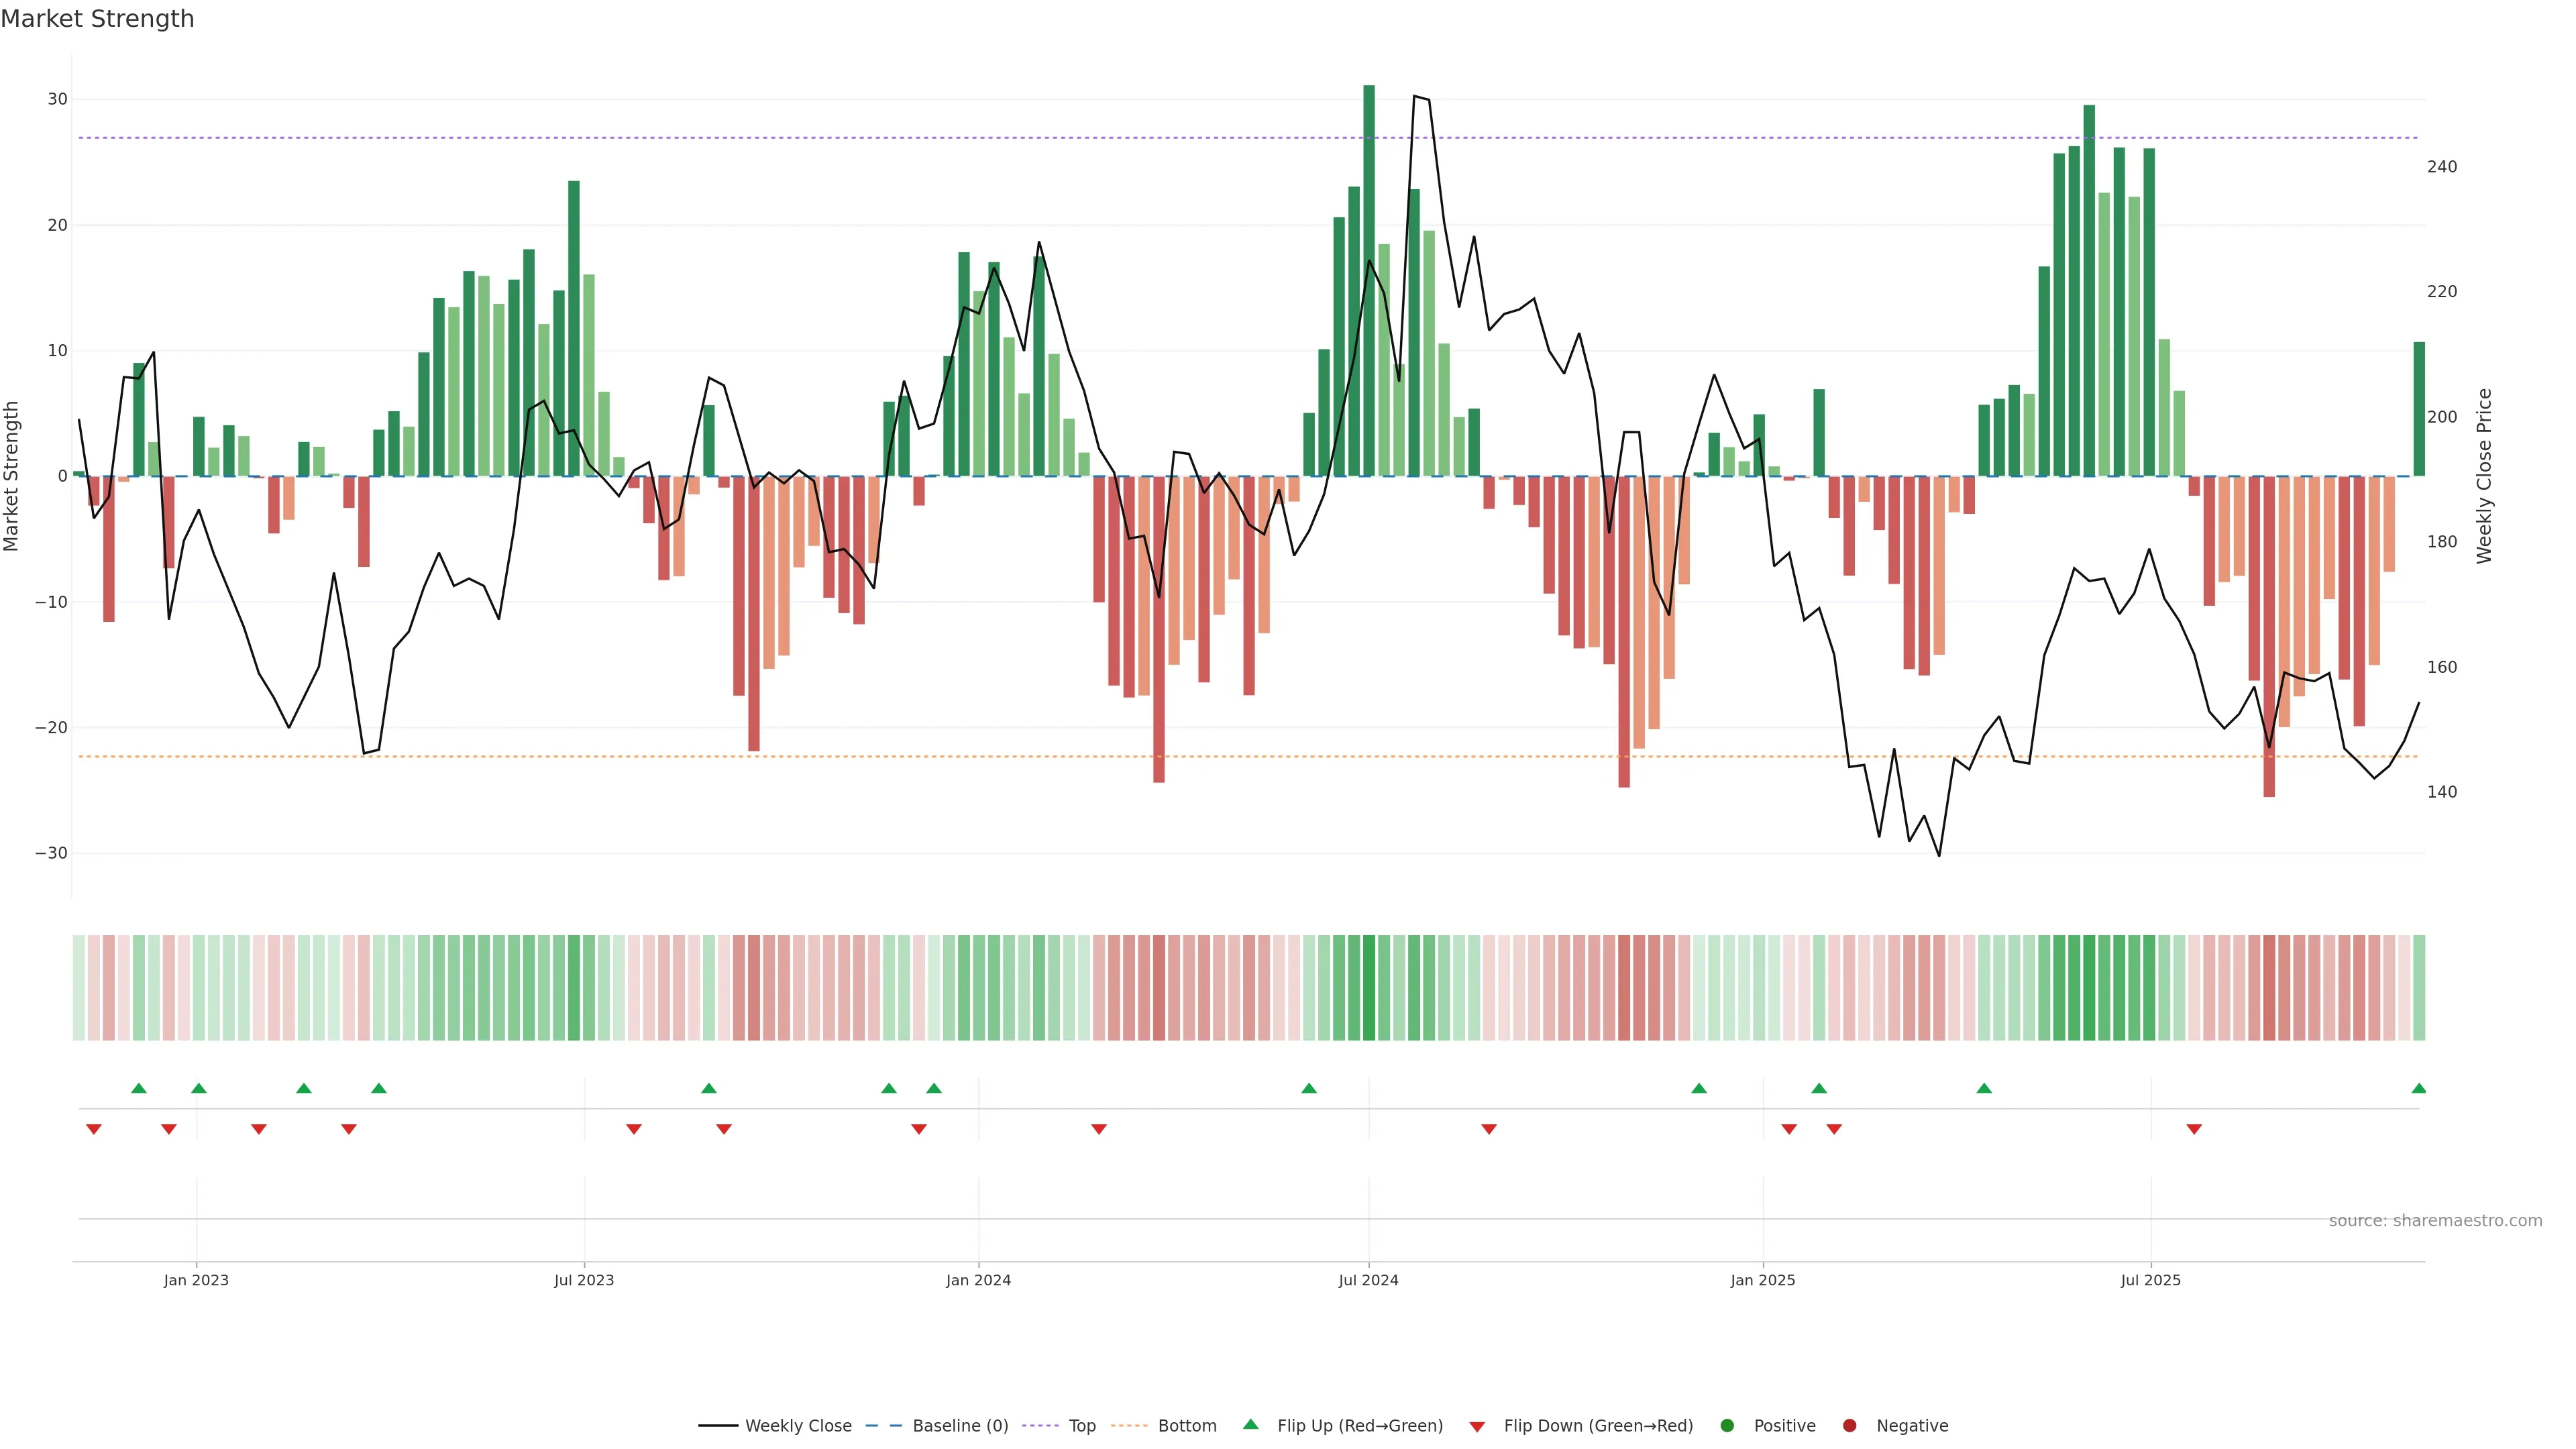Click Flip Down red triangle legend icon
Viewport: 2576px width, 1449px height.
point(1477,1426)
